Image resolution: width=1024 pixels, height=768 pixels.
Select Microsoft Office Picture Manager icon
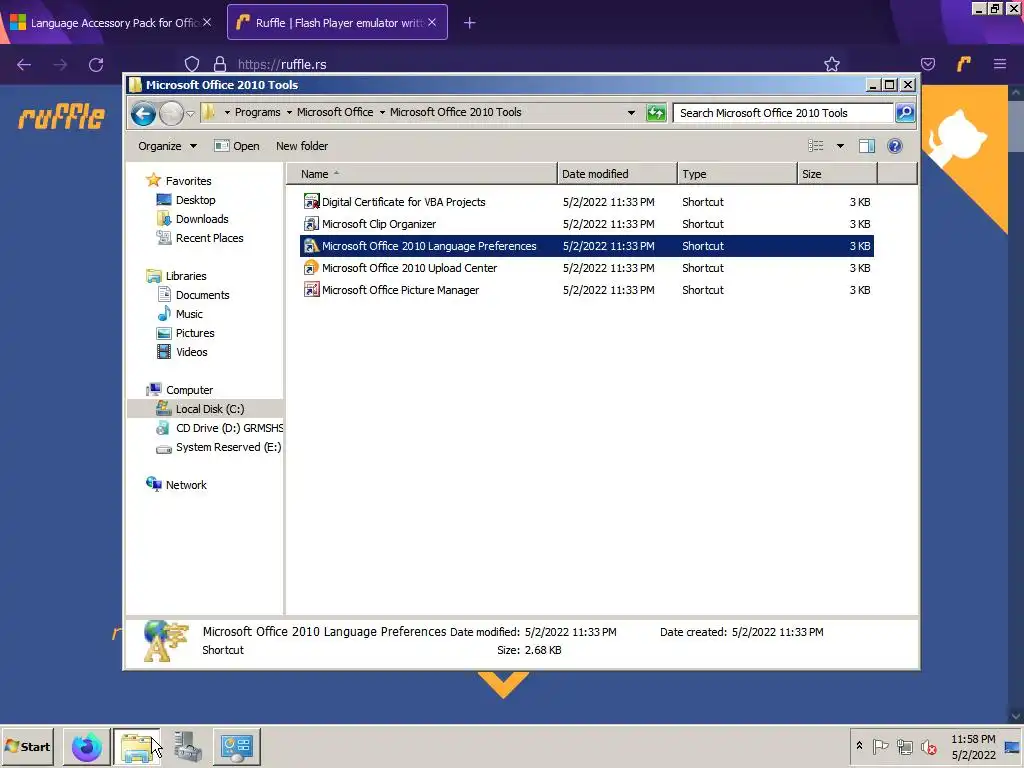tap(312, 290)
